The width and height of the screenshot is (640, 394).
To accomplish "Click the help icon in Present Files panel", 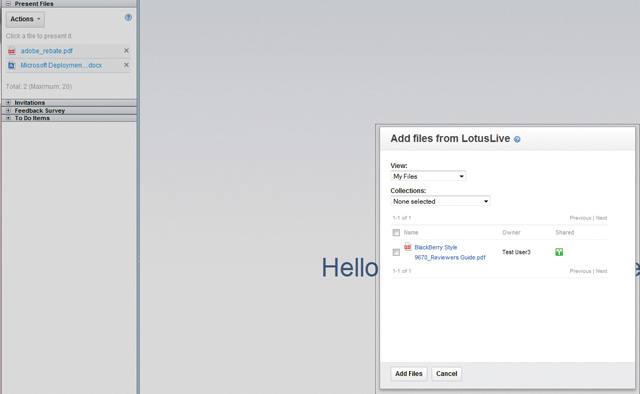I will click(128, 17).
